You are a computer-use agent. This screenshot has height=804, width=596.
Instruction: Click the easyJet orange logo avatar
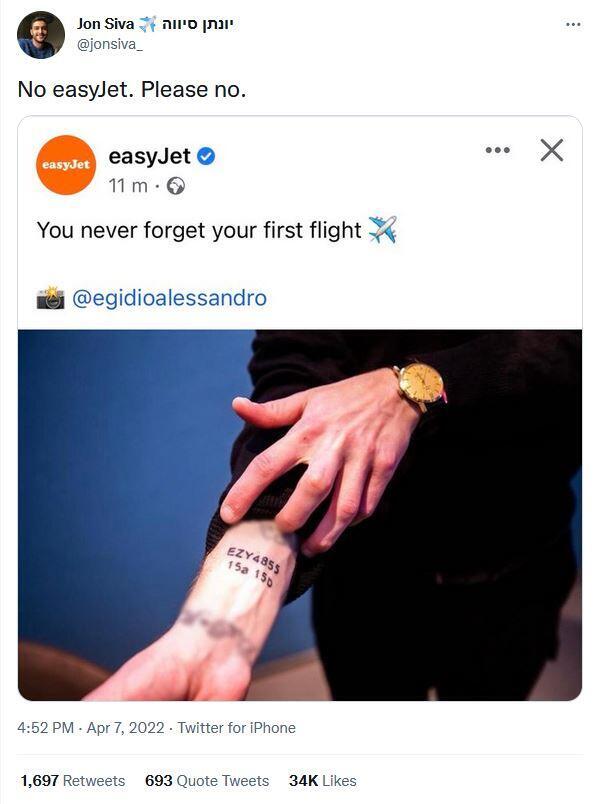coord(66,165)
